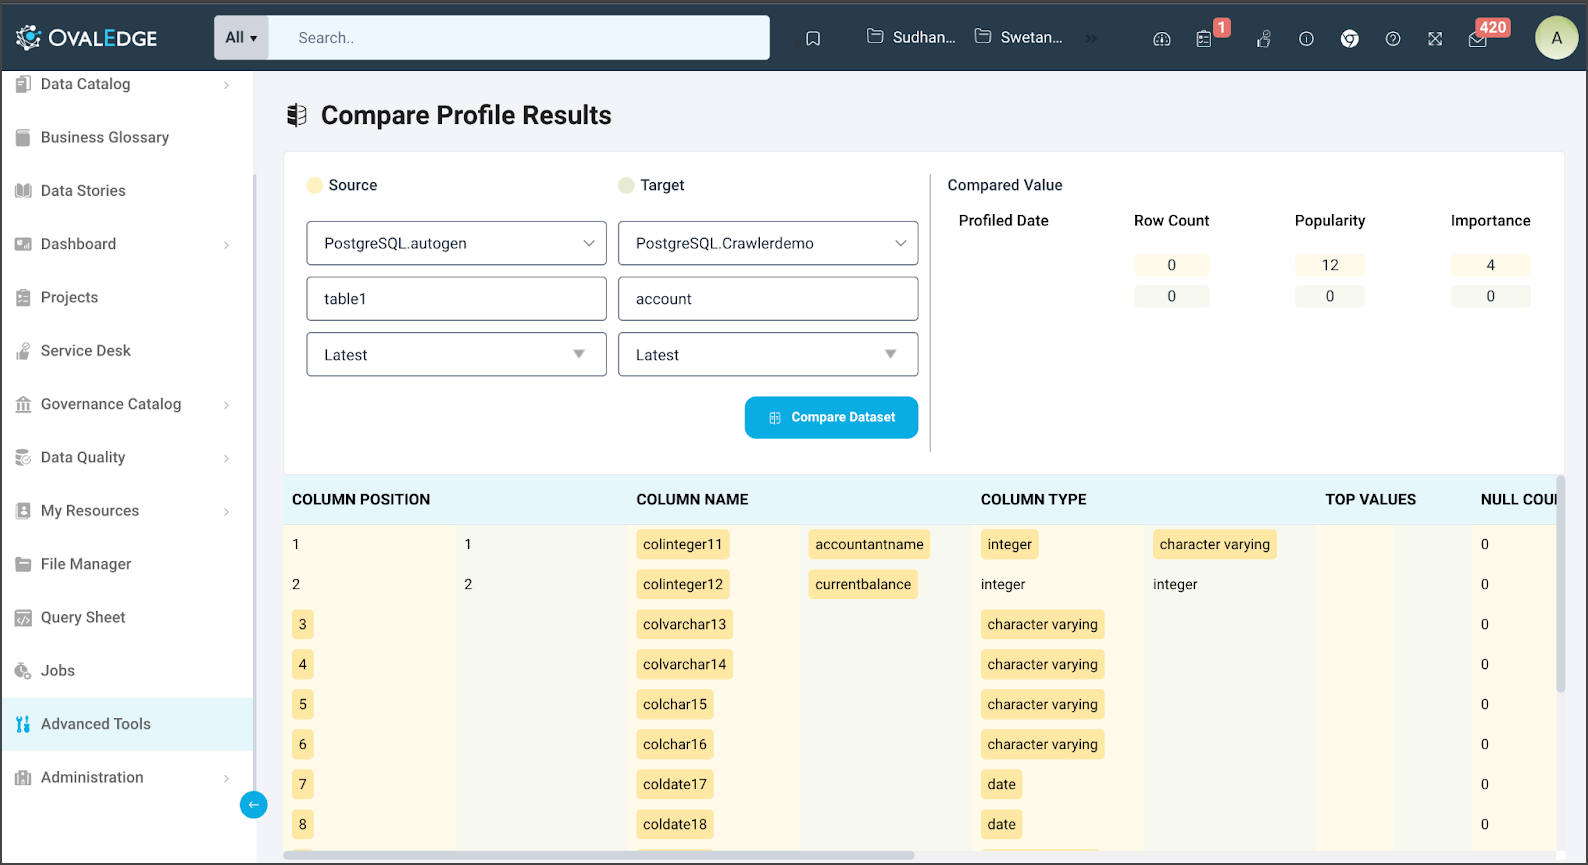Open the target PostgreSQL.Crawlerdemo dropdown
The image size is (1588, 865).
767,243
